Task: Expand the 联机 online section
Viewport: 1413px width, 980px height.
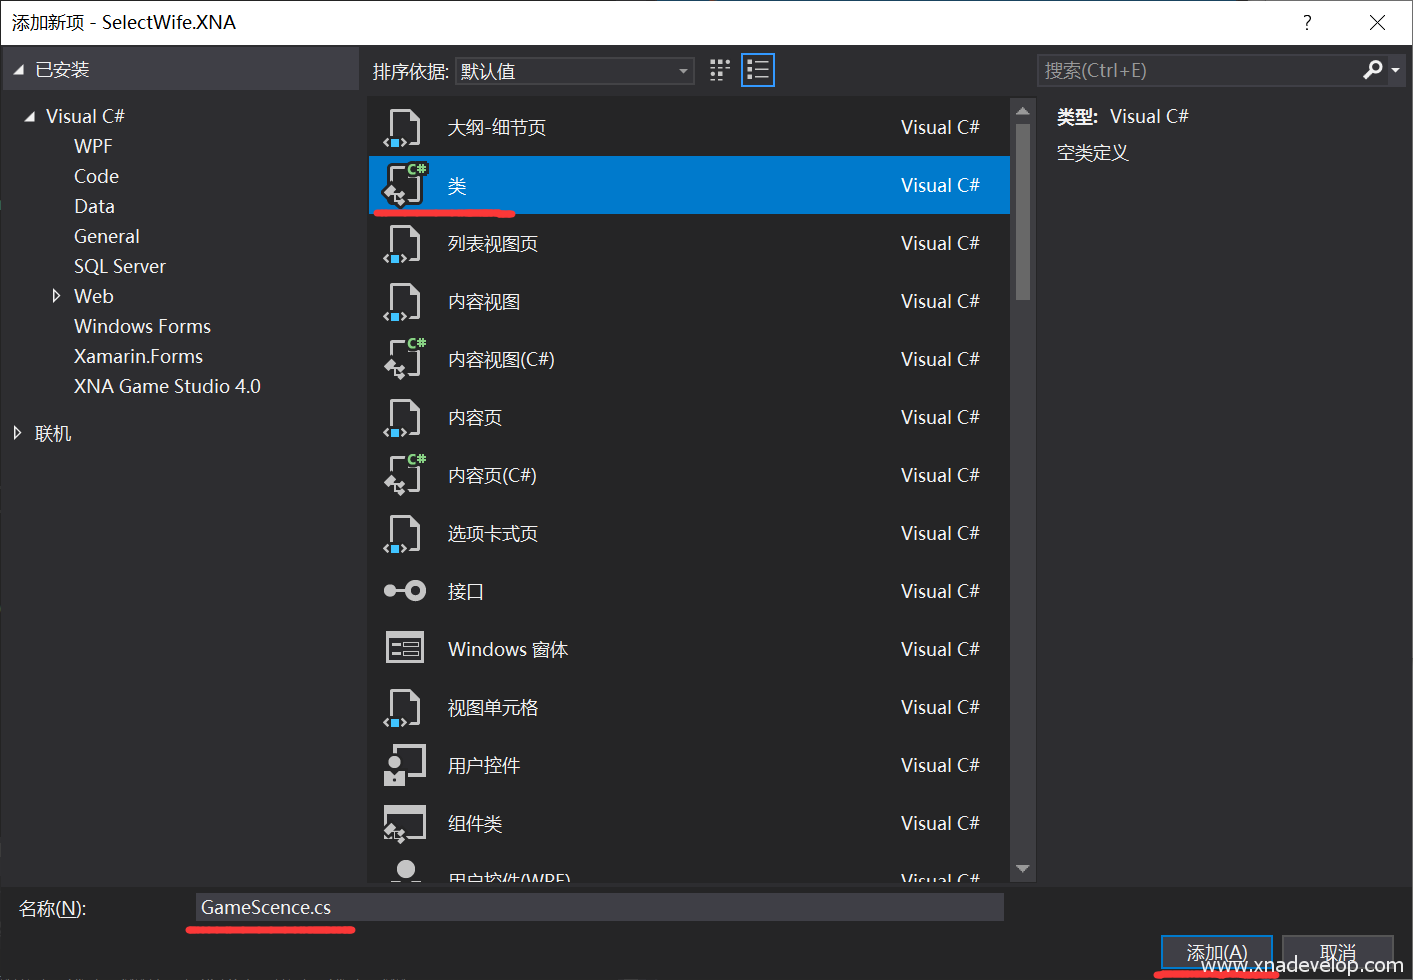Action: (17, 433)
